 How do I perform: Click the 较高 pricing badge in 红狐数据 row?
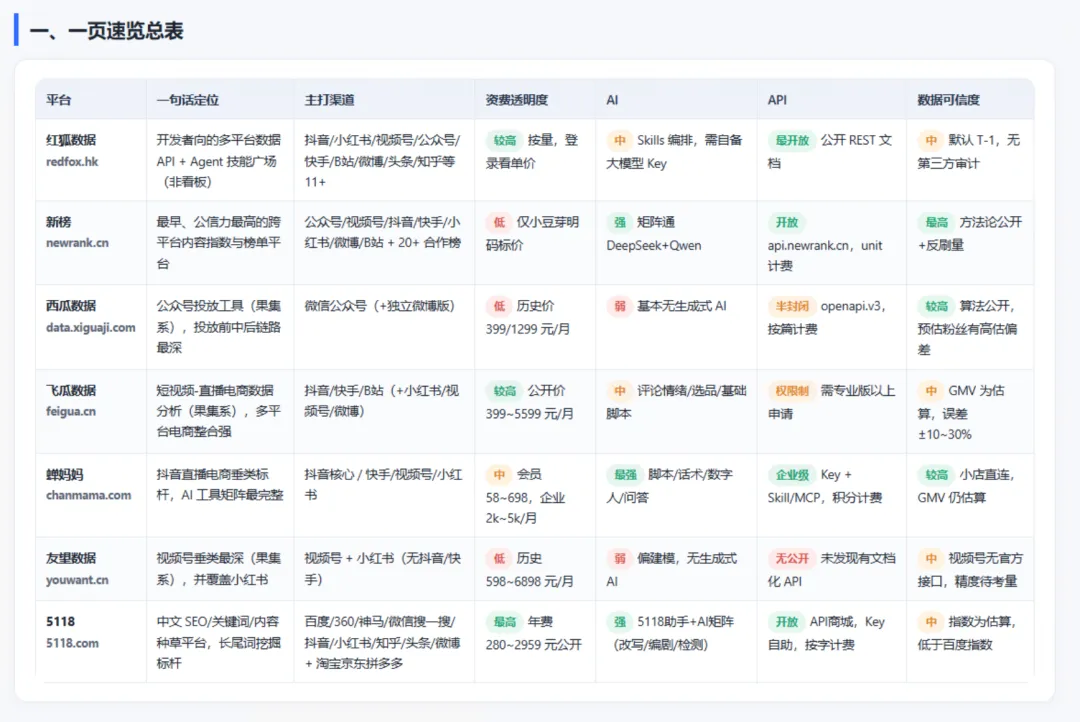pos(504,141)
